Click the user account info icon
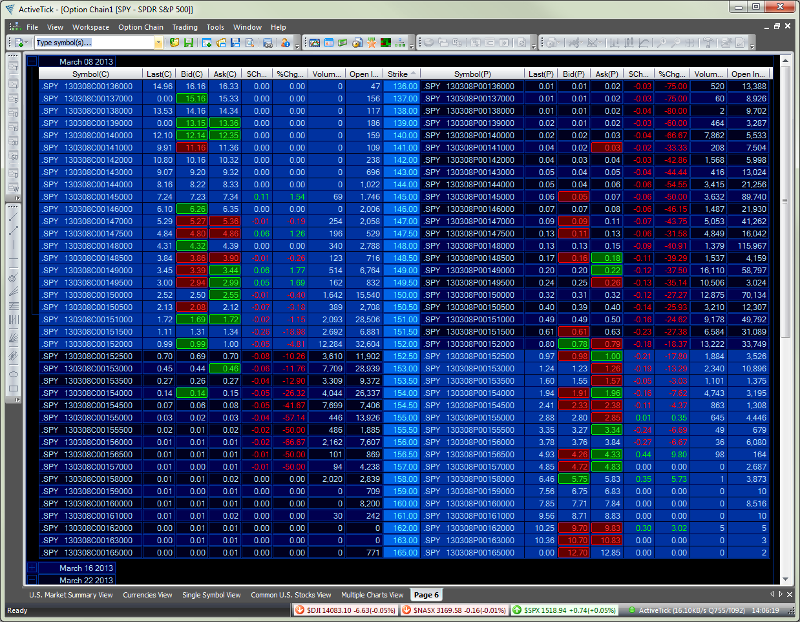This screenshot has width=800, height=622. (x=285, y=43)
